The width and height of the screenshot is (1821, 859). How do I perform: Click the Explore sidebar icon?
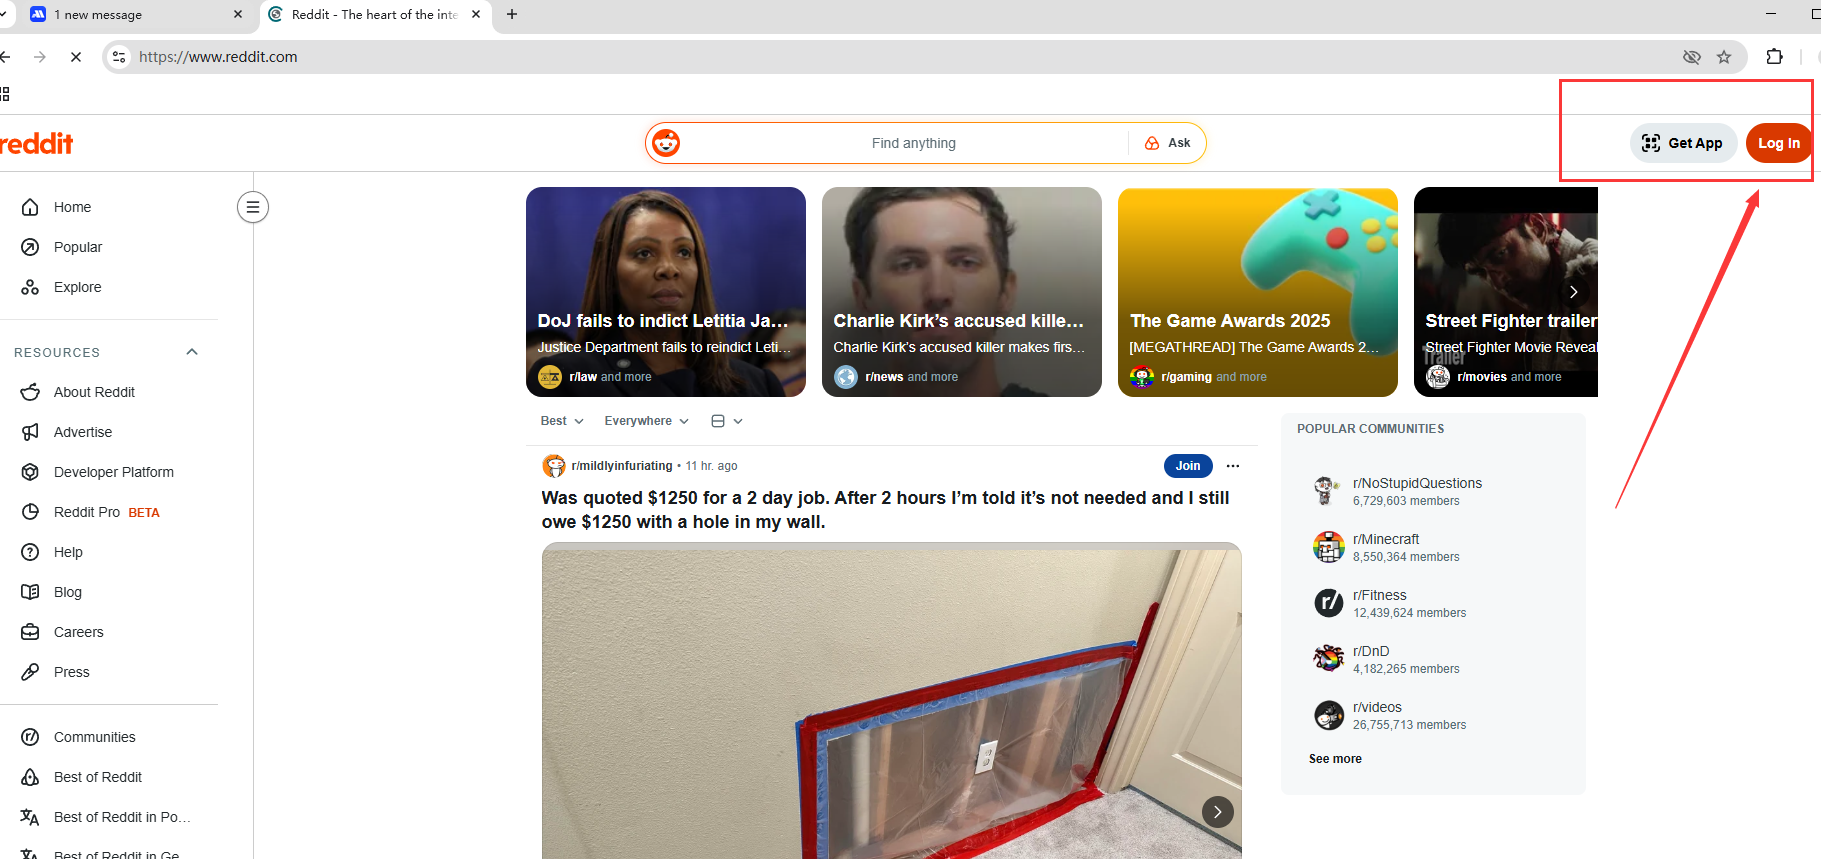click(30, 287)
